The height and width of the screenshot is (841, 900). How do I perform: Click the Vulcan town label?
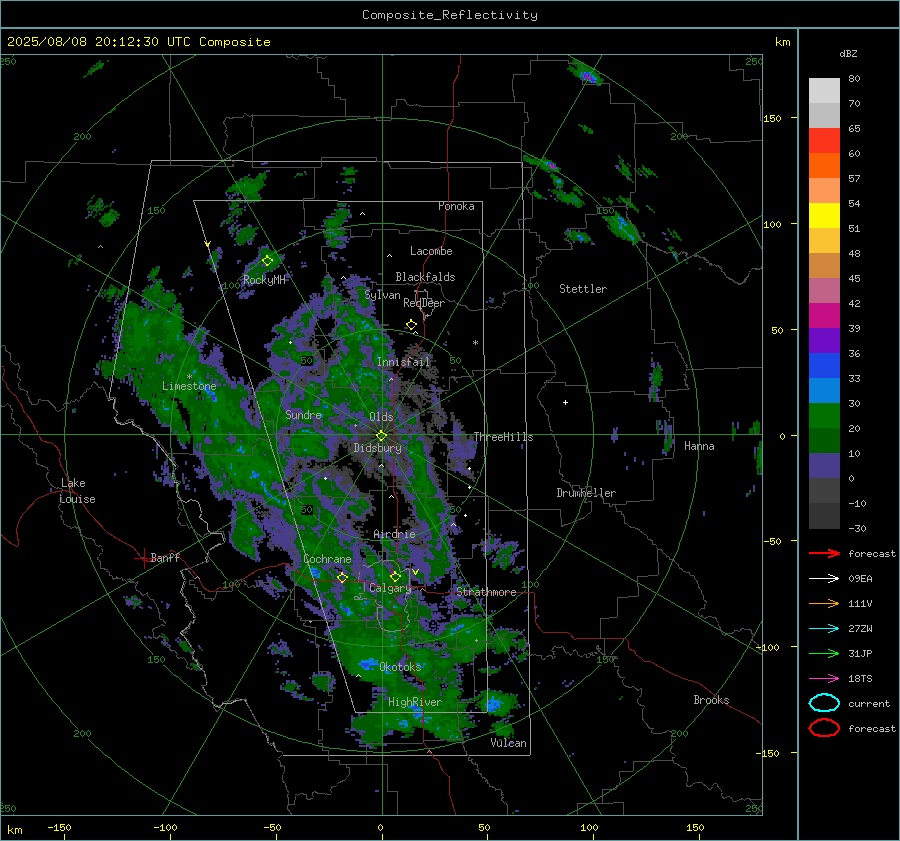pos(509,743)
